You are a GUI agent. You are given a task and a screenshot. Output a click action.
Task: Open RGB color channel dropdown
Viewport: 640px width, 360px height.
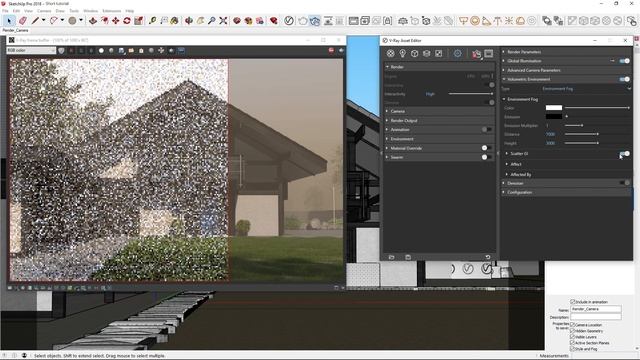[x=31, y=50]
